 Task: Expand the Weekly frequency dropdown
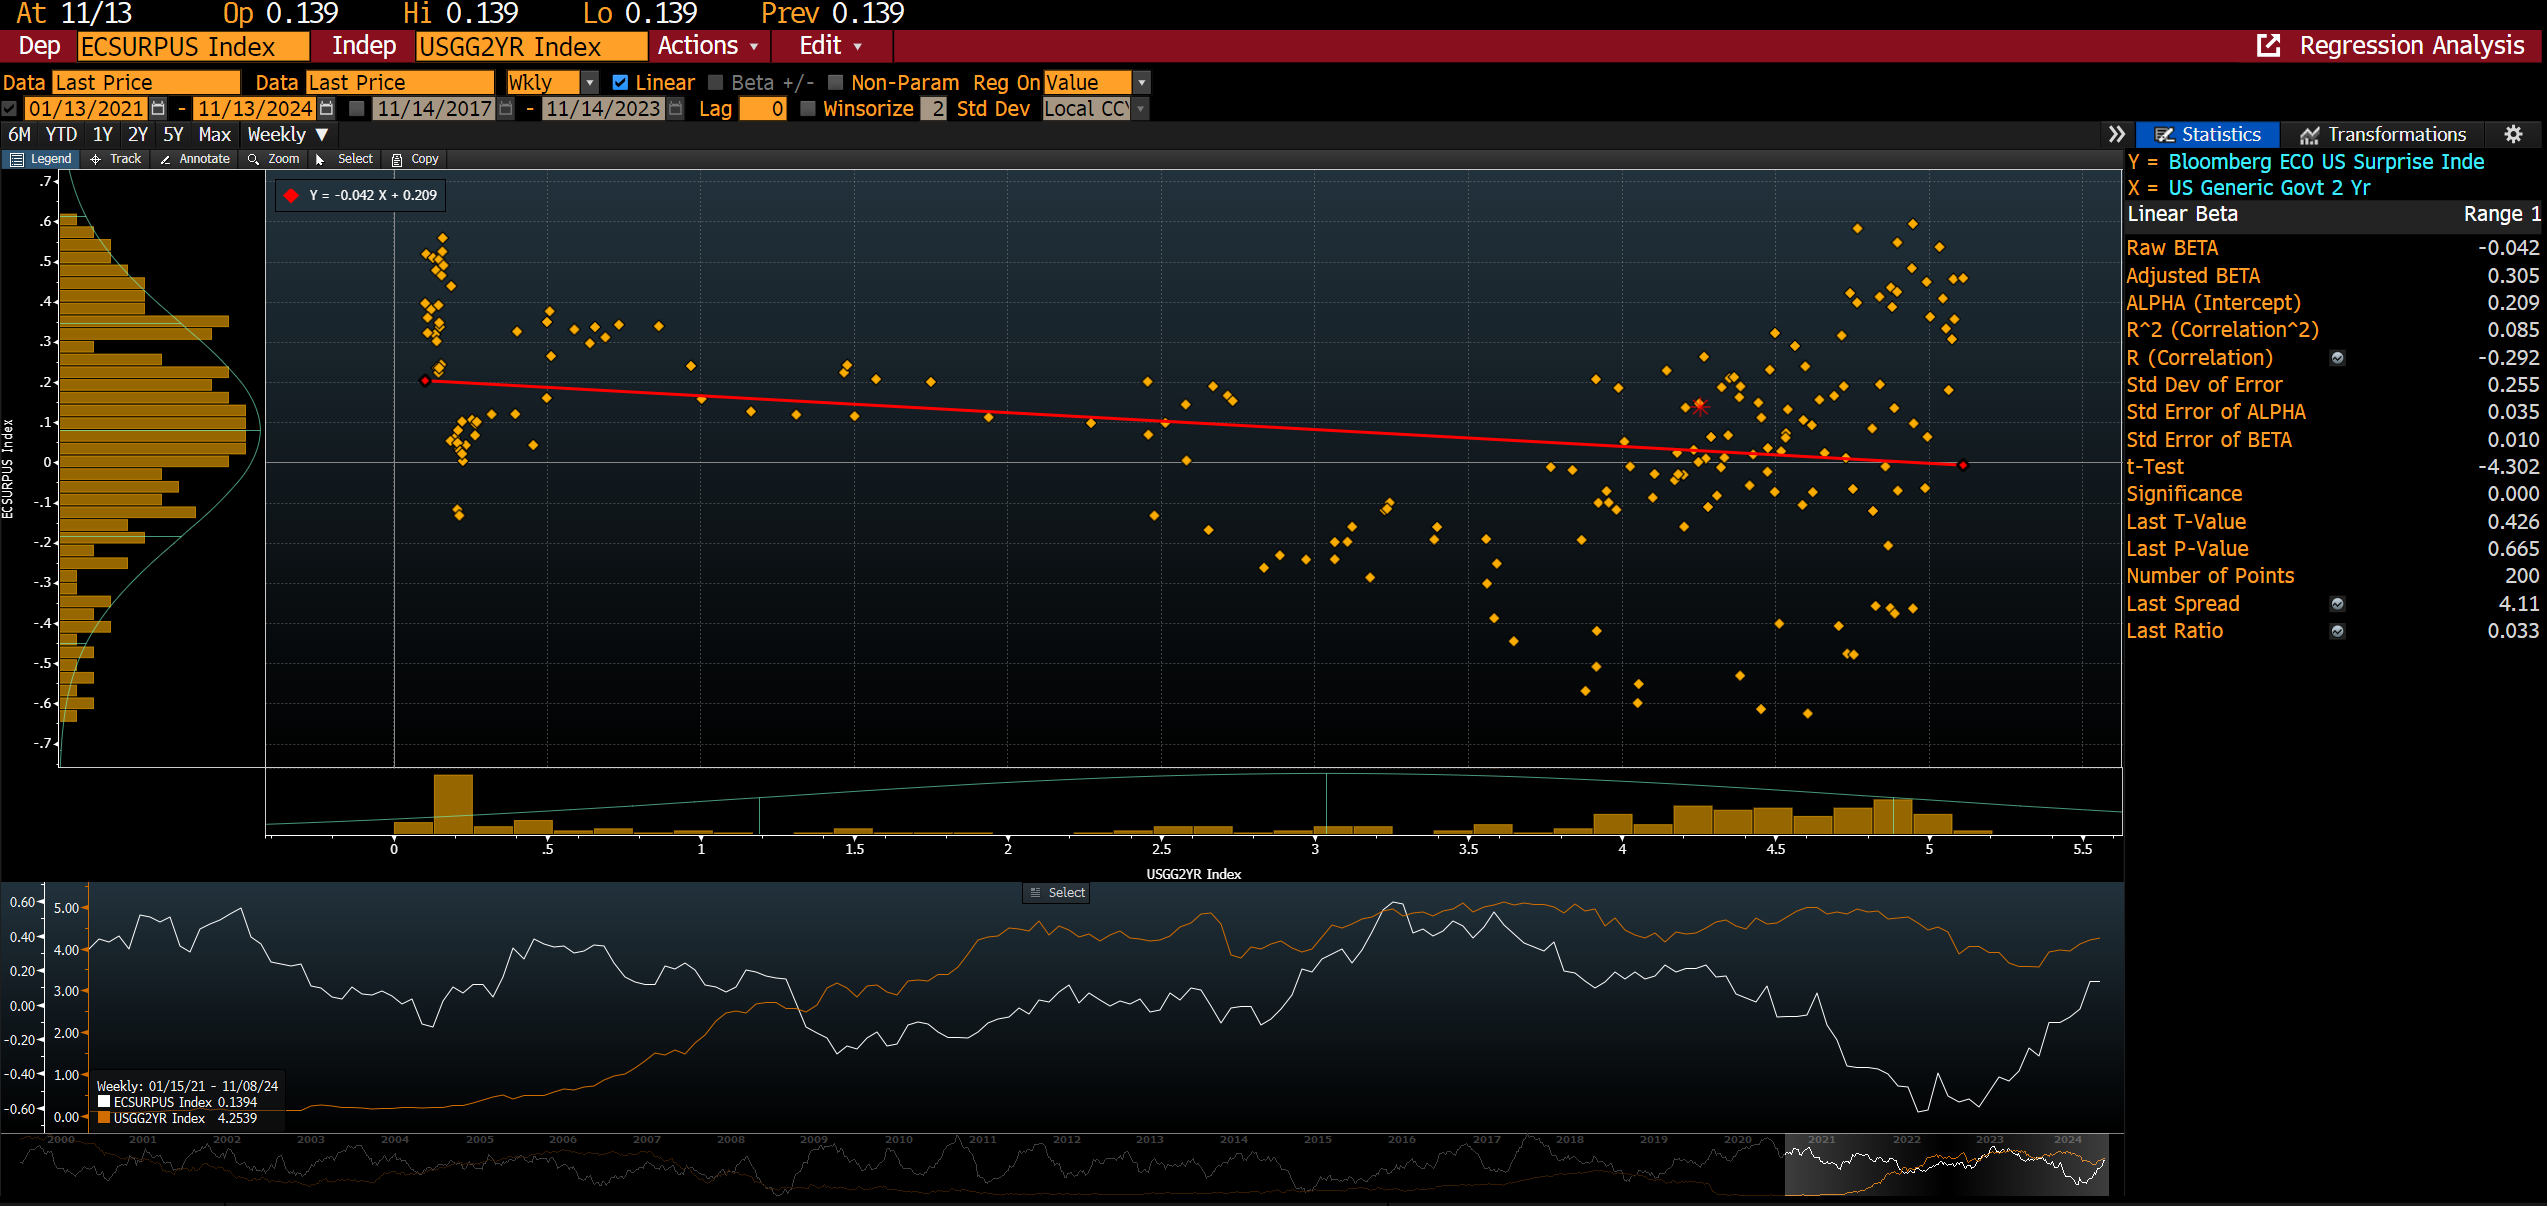pos(288,134)
